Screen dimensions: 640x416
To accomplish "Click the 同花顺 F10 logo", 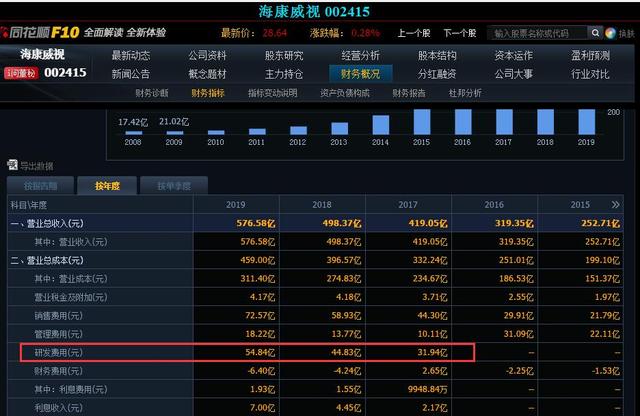I will click(x=40, y=32).
